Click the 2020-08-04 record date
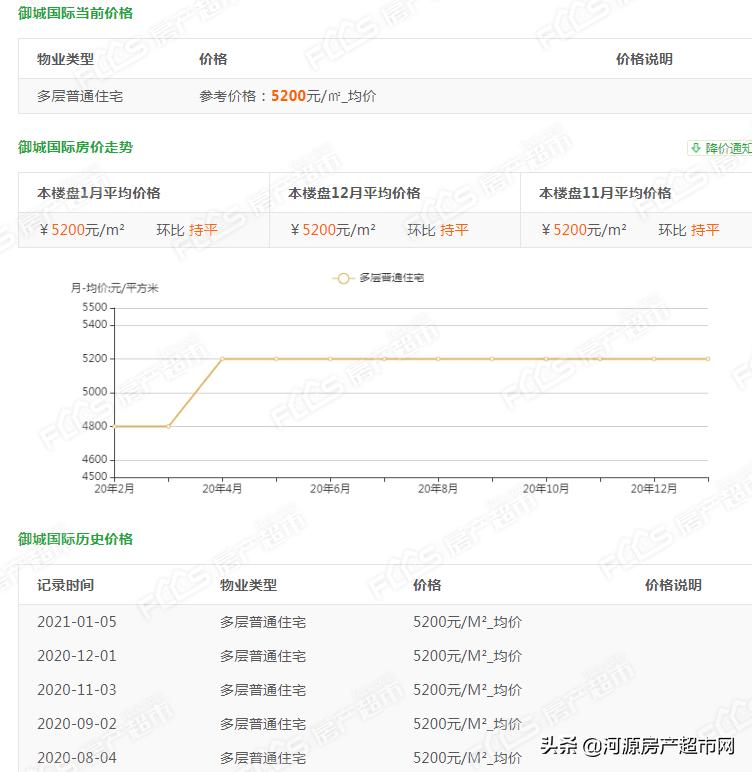752x772 pixels. coord(77,758)
